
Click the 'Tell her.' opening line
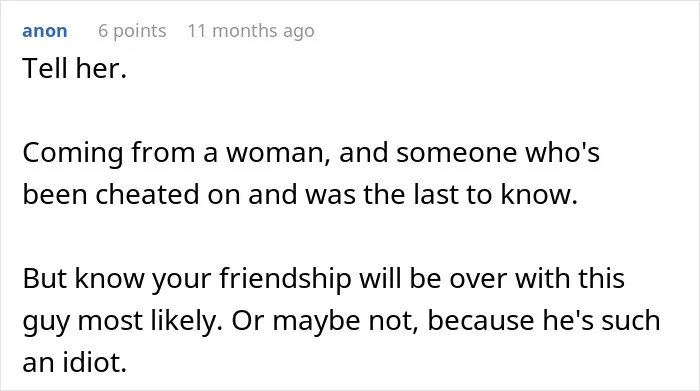tap(75, 69)
